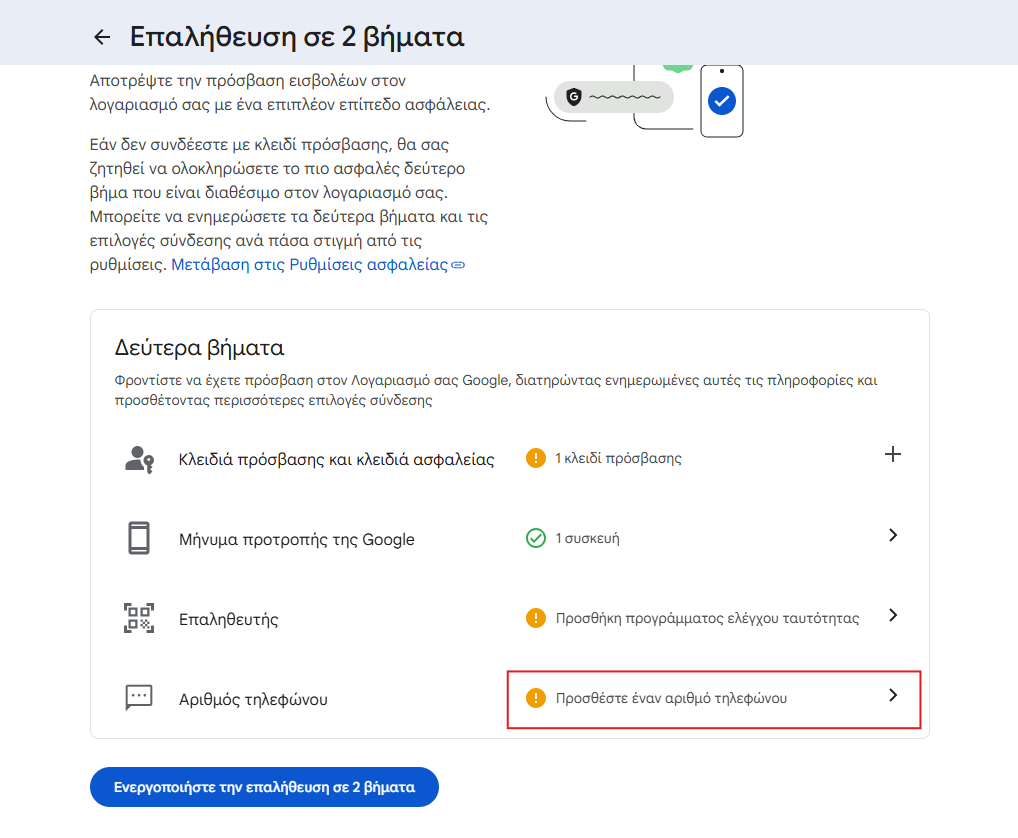Click the Προσθέστε έναν αριθμό τηλεφώνου text
This screenshot has width=1018, height=838.
(x=671, y=698)
